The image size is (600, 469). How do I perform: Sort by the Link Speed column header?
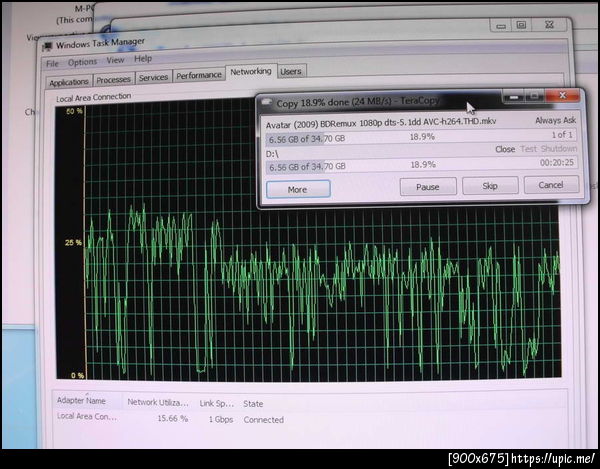(x=216, y=404)
